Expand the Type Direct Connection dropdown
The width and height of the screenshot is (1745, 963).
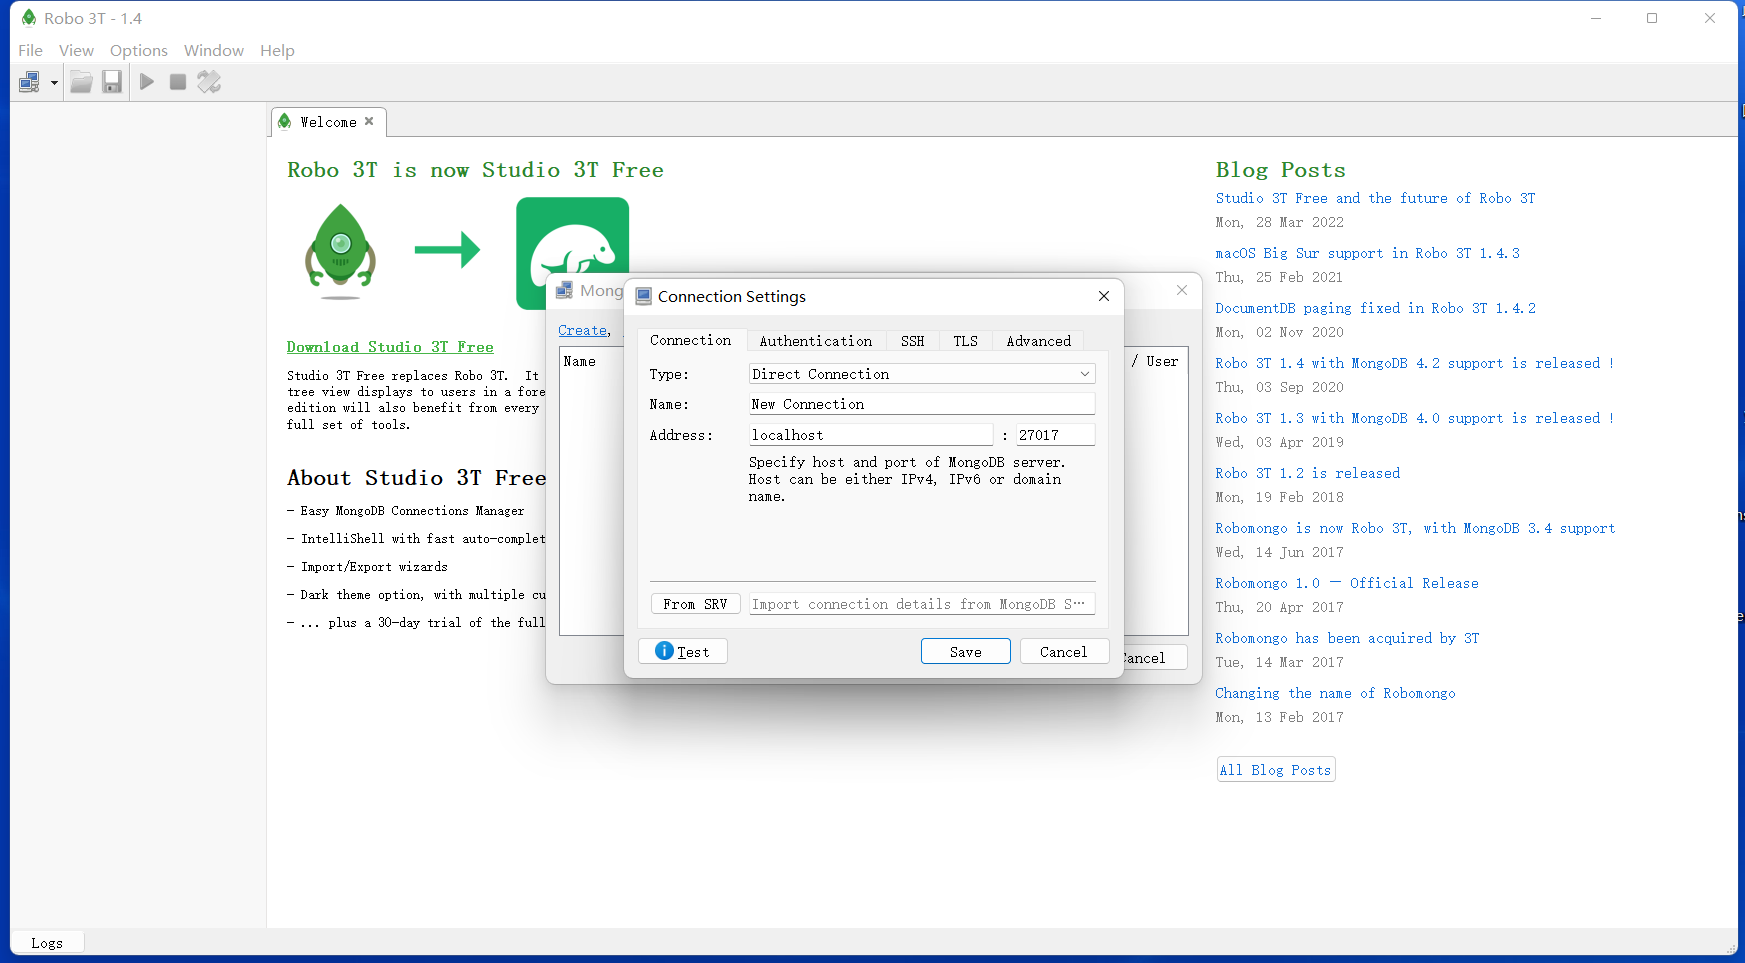922,374
